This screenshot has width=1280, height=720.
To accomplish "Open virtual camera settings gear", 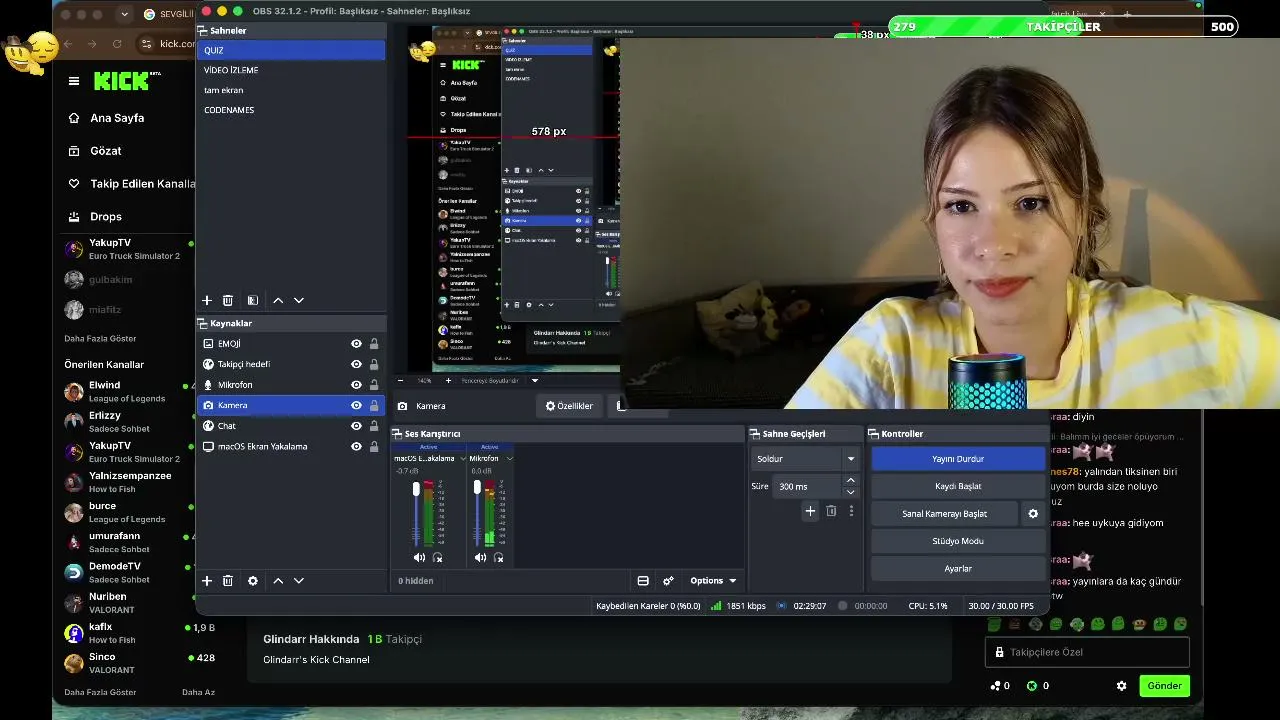I will click(x=1033, y=514).
